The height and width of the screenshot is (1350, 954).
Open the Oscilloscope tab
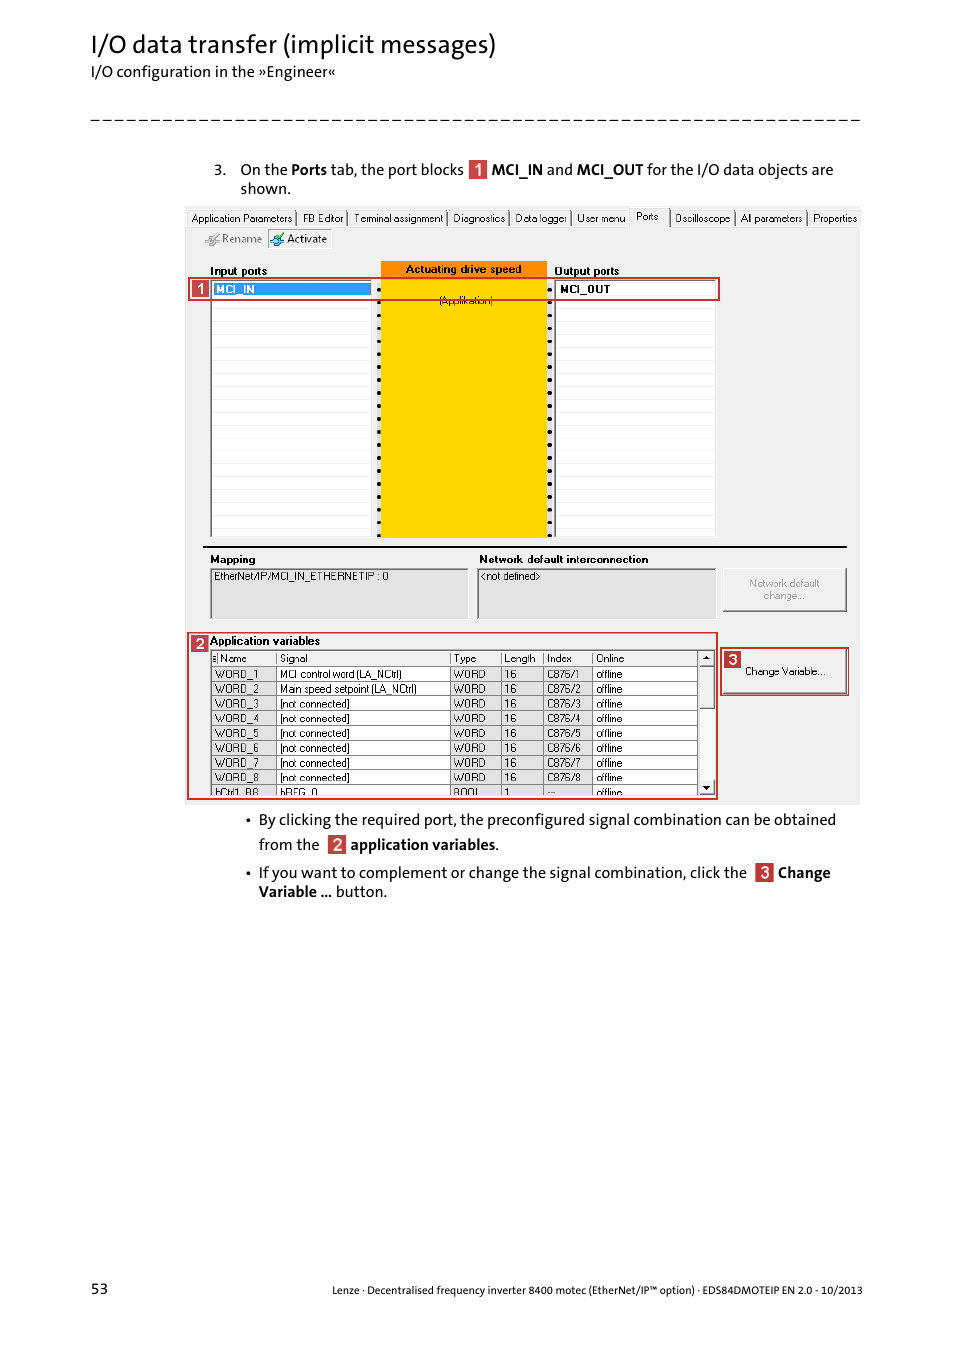click(x=702, y=218)
